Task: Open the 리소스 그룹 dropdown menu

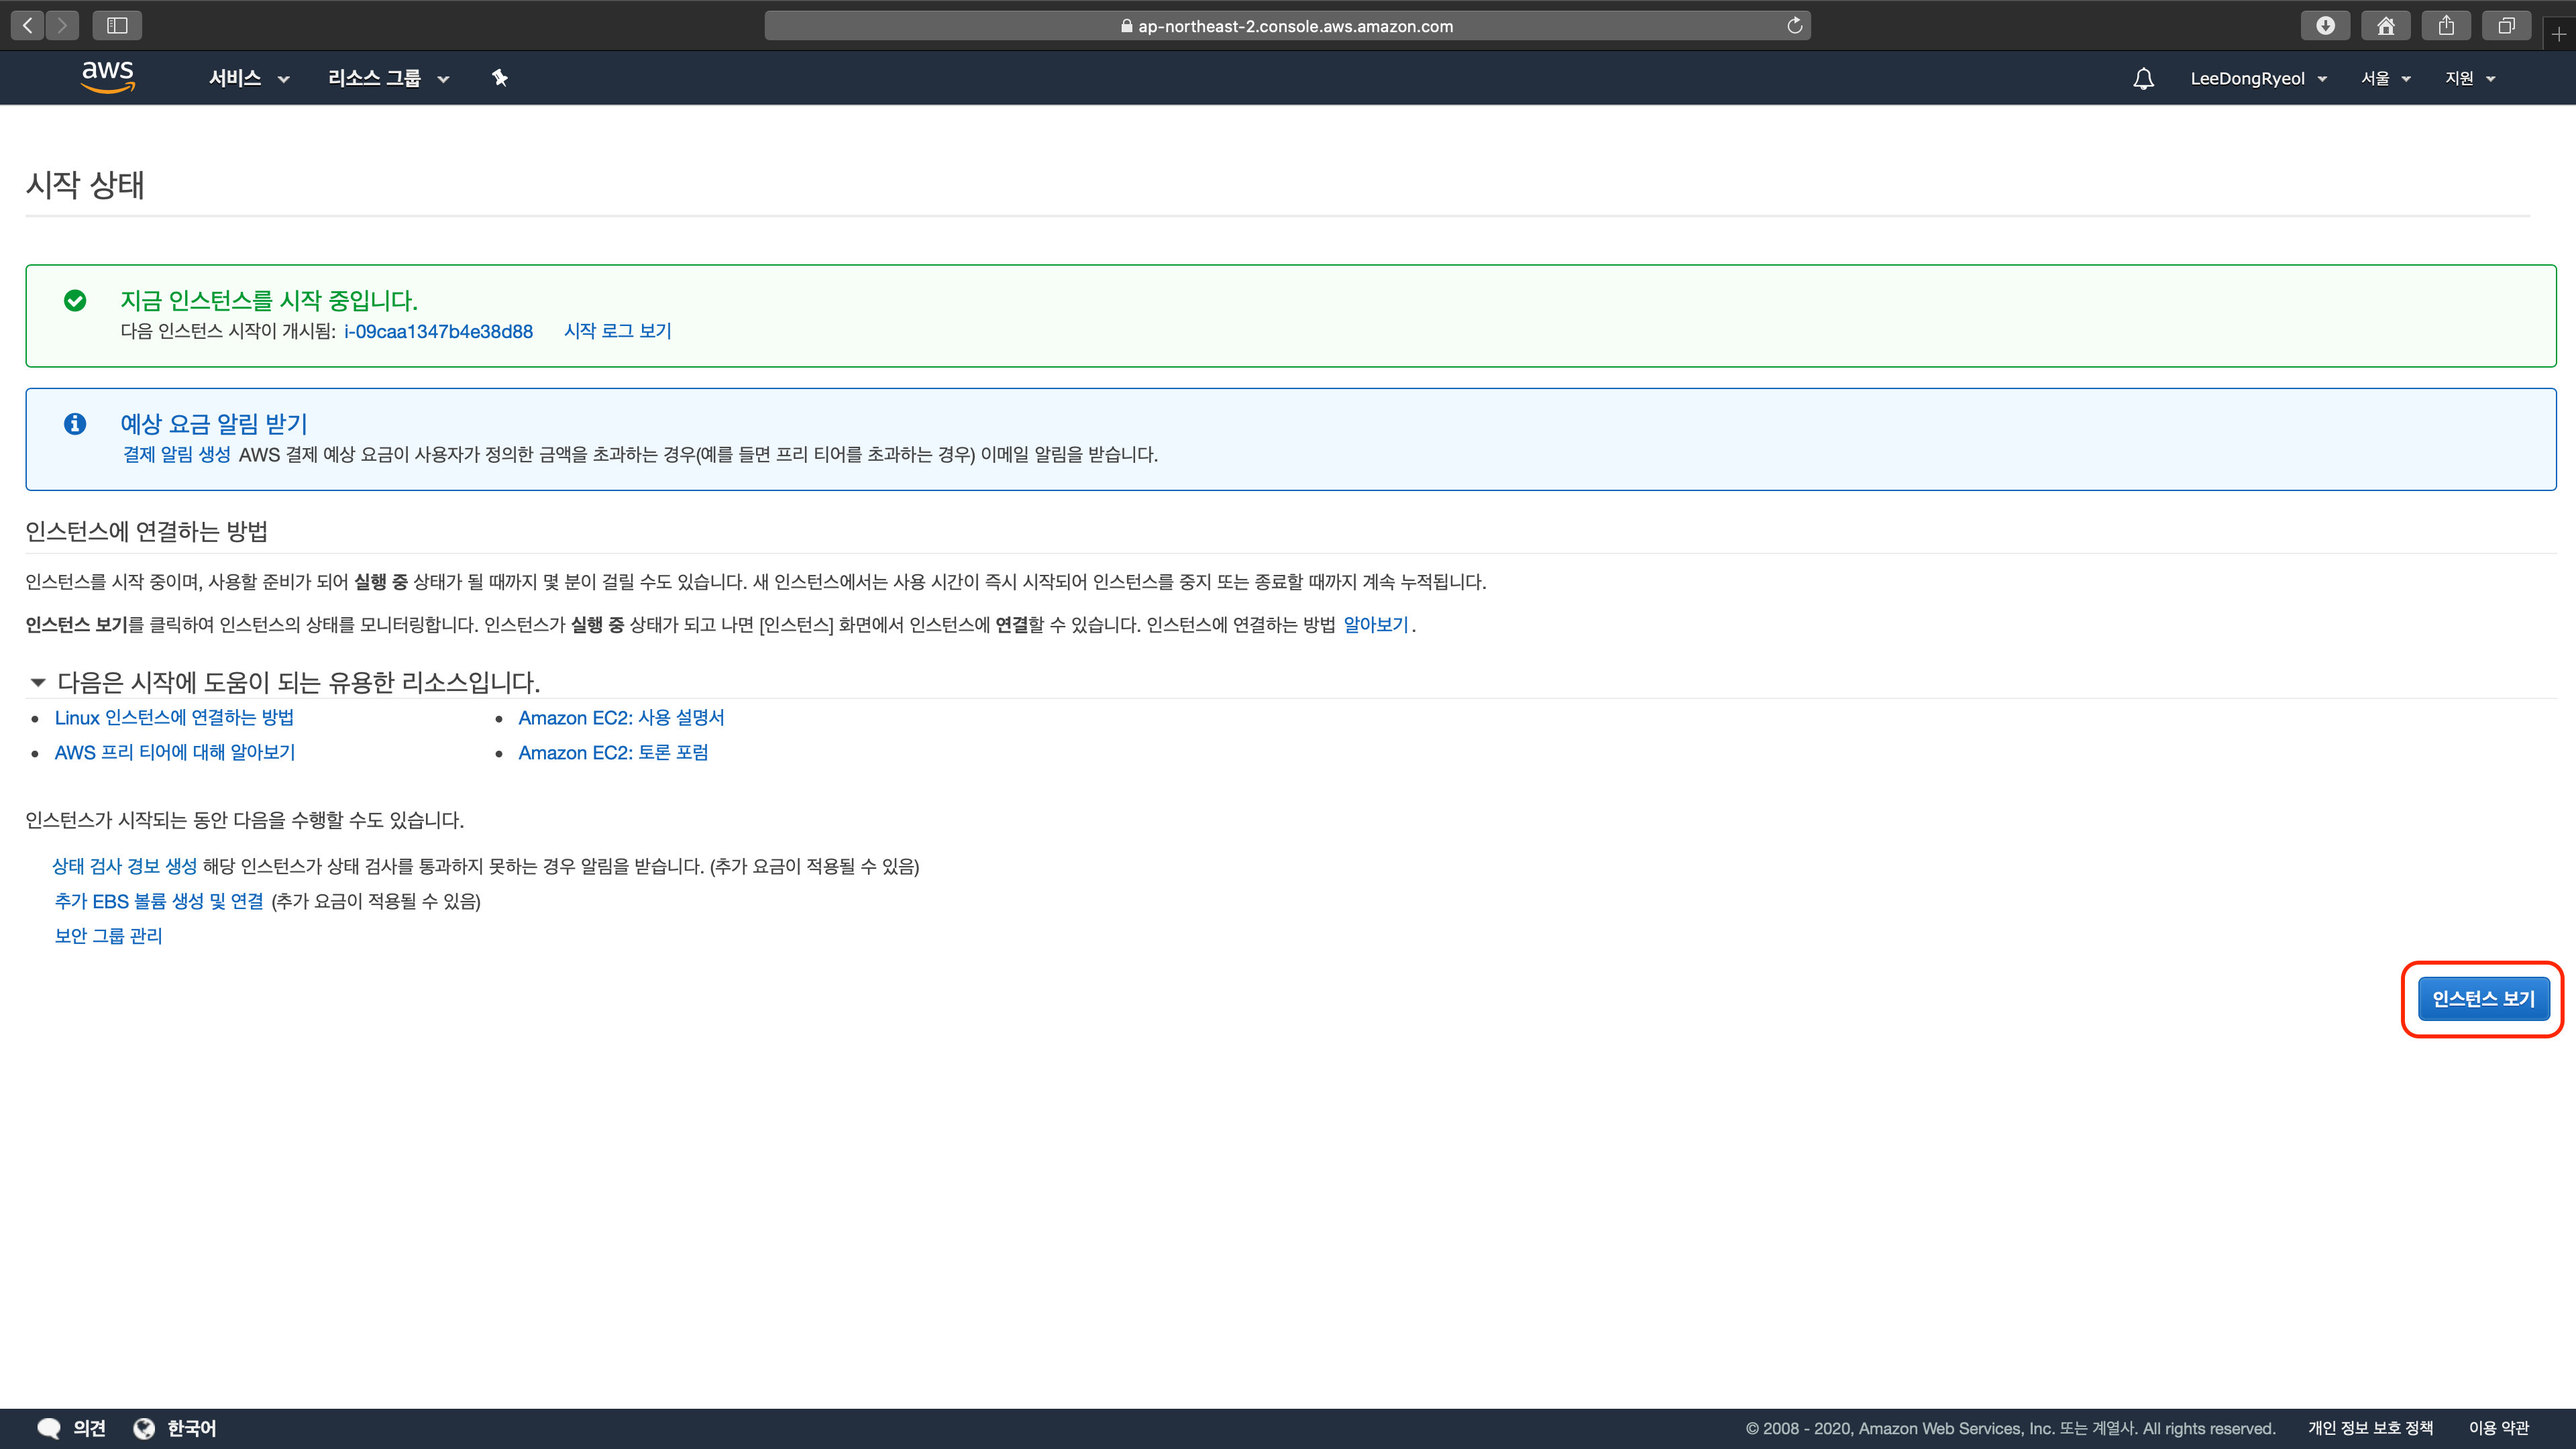Action: point(388,78)
